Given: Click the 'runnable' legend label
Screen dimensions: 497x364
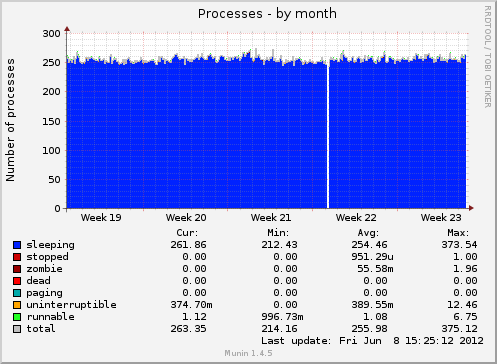Looking at the screenshot, I should click(50, 317).
